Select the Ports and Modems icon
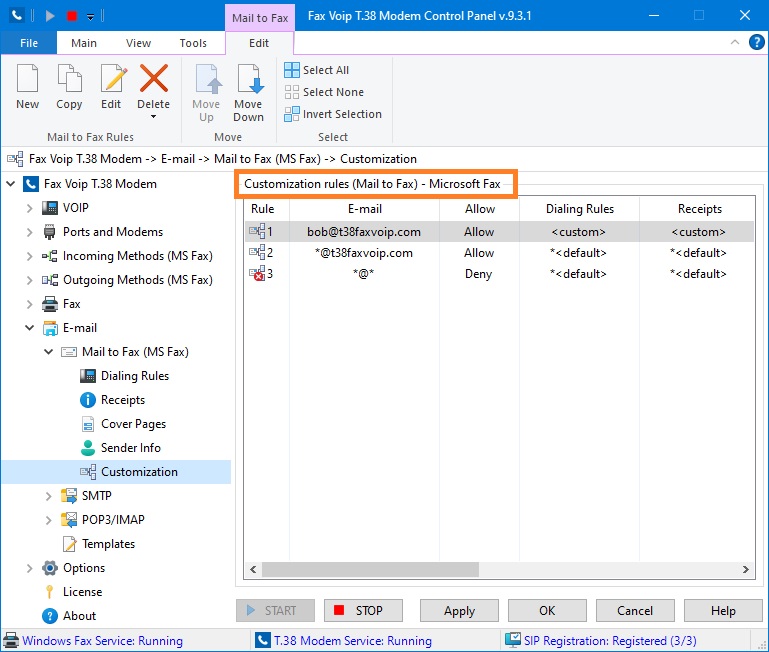 pyautogui.click(x=50, y=232)
